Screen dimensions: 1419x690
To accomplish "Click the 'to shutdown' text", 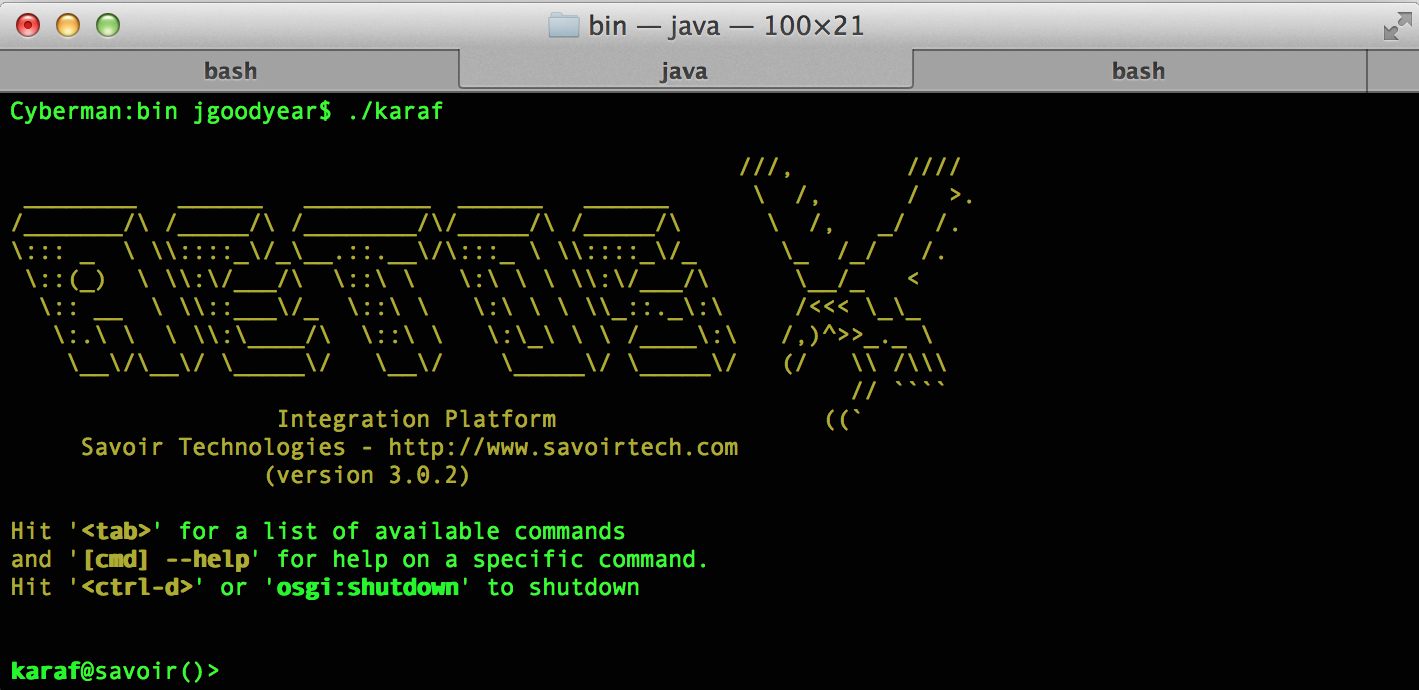I will pos(563,587).
